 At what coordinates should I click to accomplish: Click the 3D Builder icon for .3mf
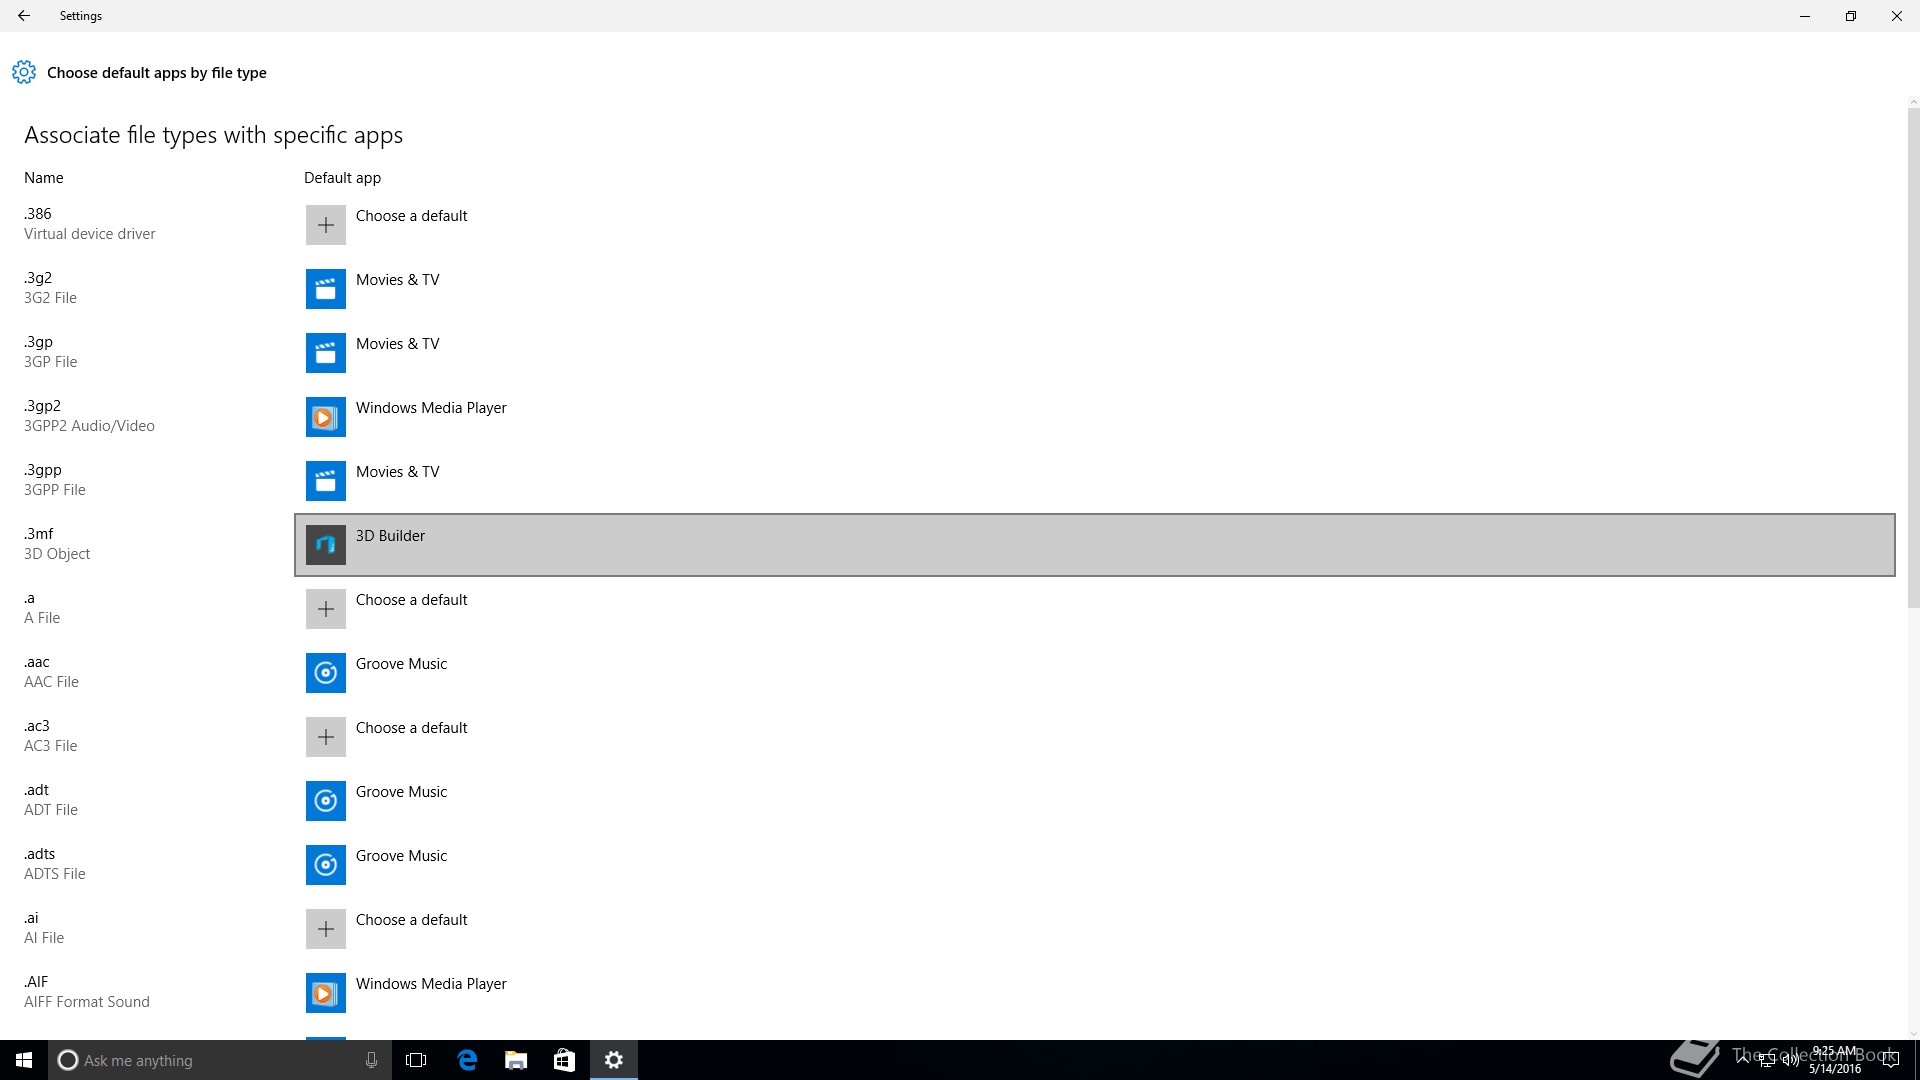(x=326, y=545)
